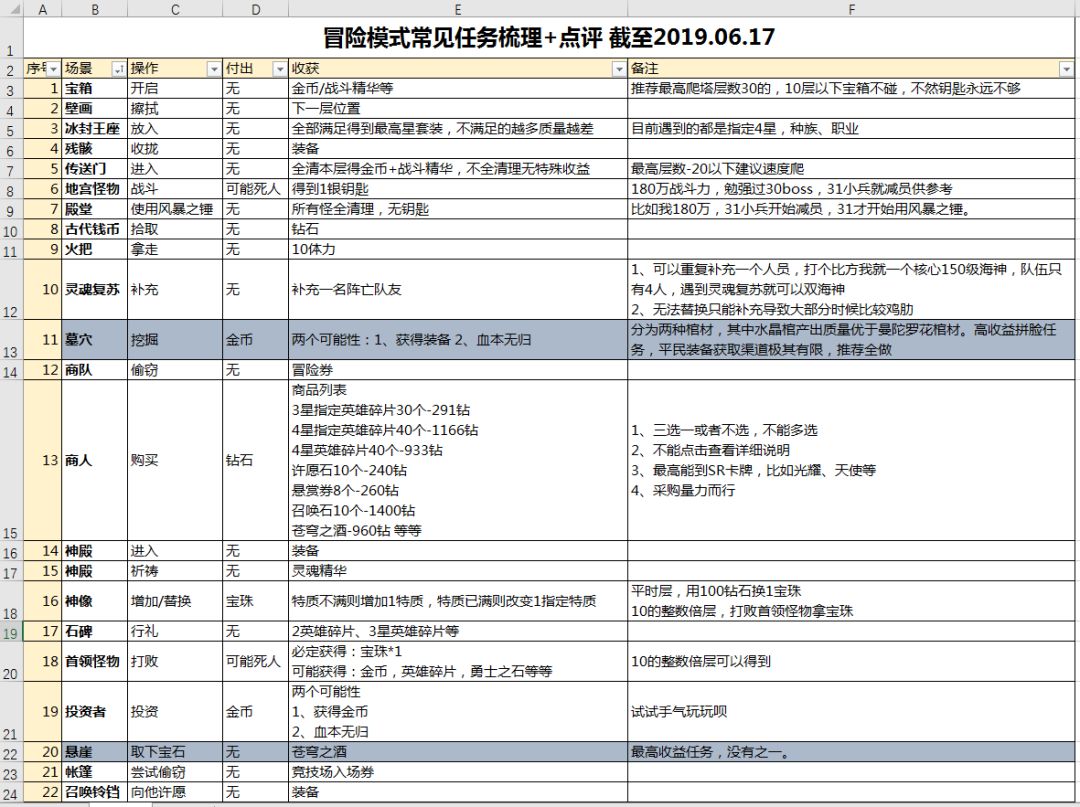Click the title cell 冒险模式常见任务梳理+点评
Viewport: 1080px width, 807px height.
point(549,38)
